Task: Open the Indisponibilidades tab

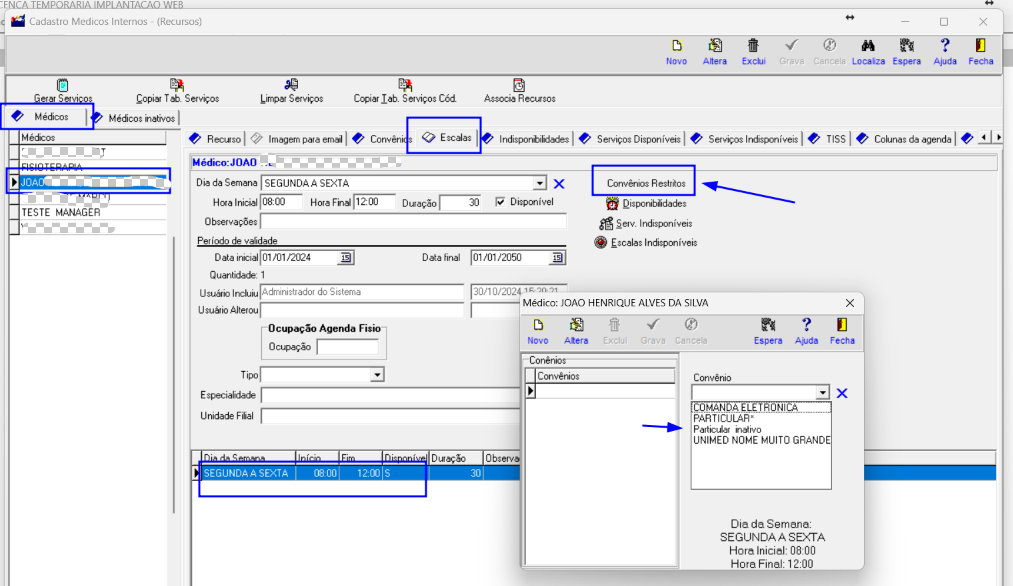Action: [525, 139]
